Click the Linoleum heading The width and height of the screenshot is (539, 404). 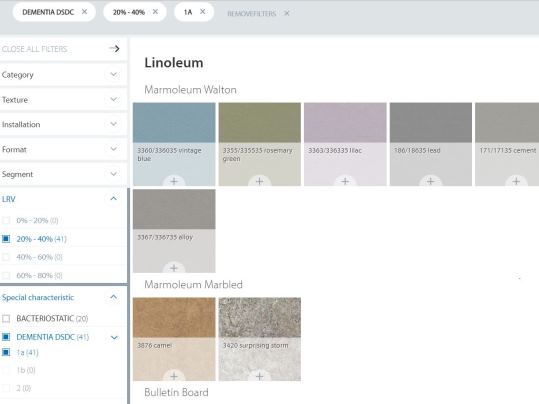tap(174, 63)
